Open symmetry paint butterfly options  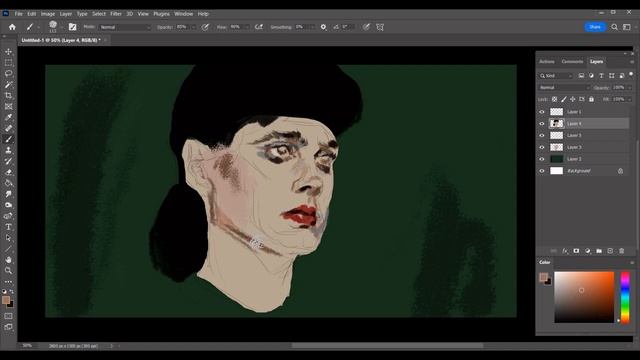coord(380,27)
